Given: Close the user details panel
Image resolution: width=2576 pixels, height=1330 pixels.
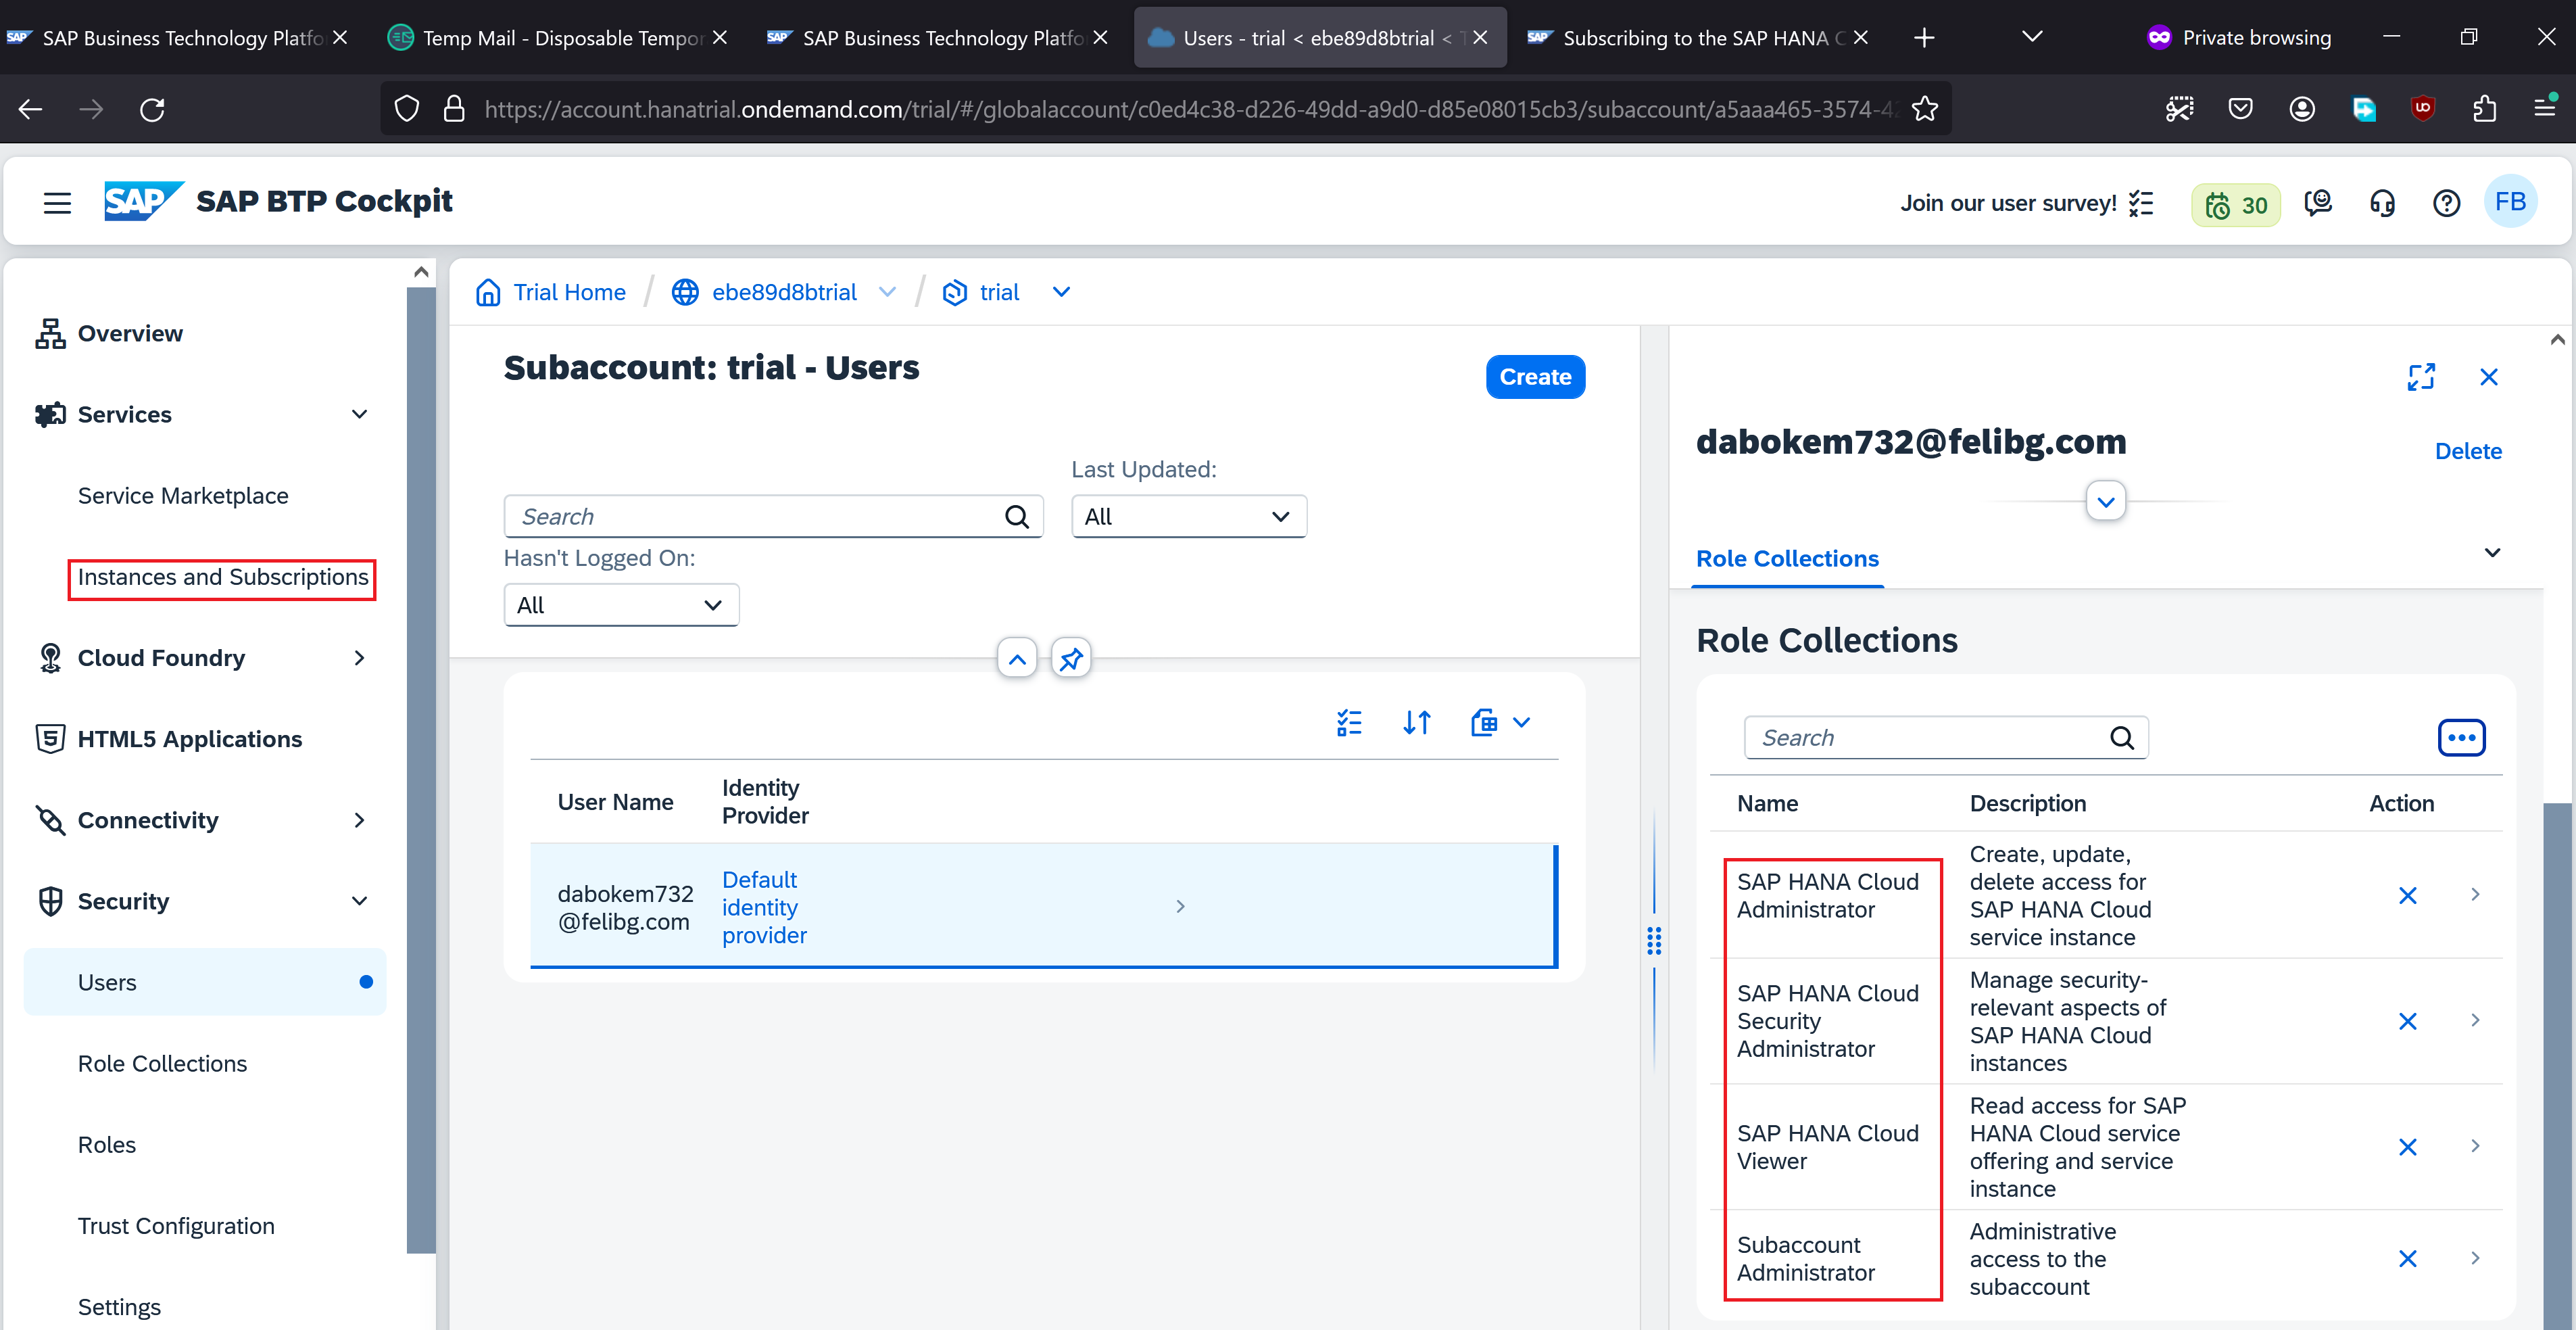Looking at the screenshot, I should coord(2489,377).
